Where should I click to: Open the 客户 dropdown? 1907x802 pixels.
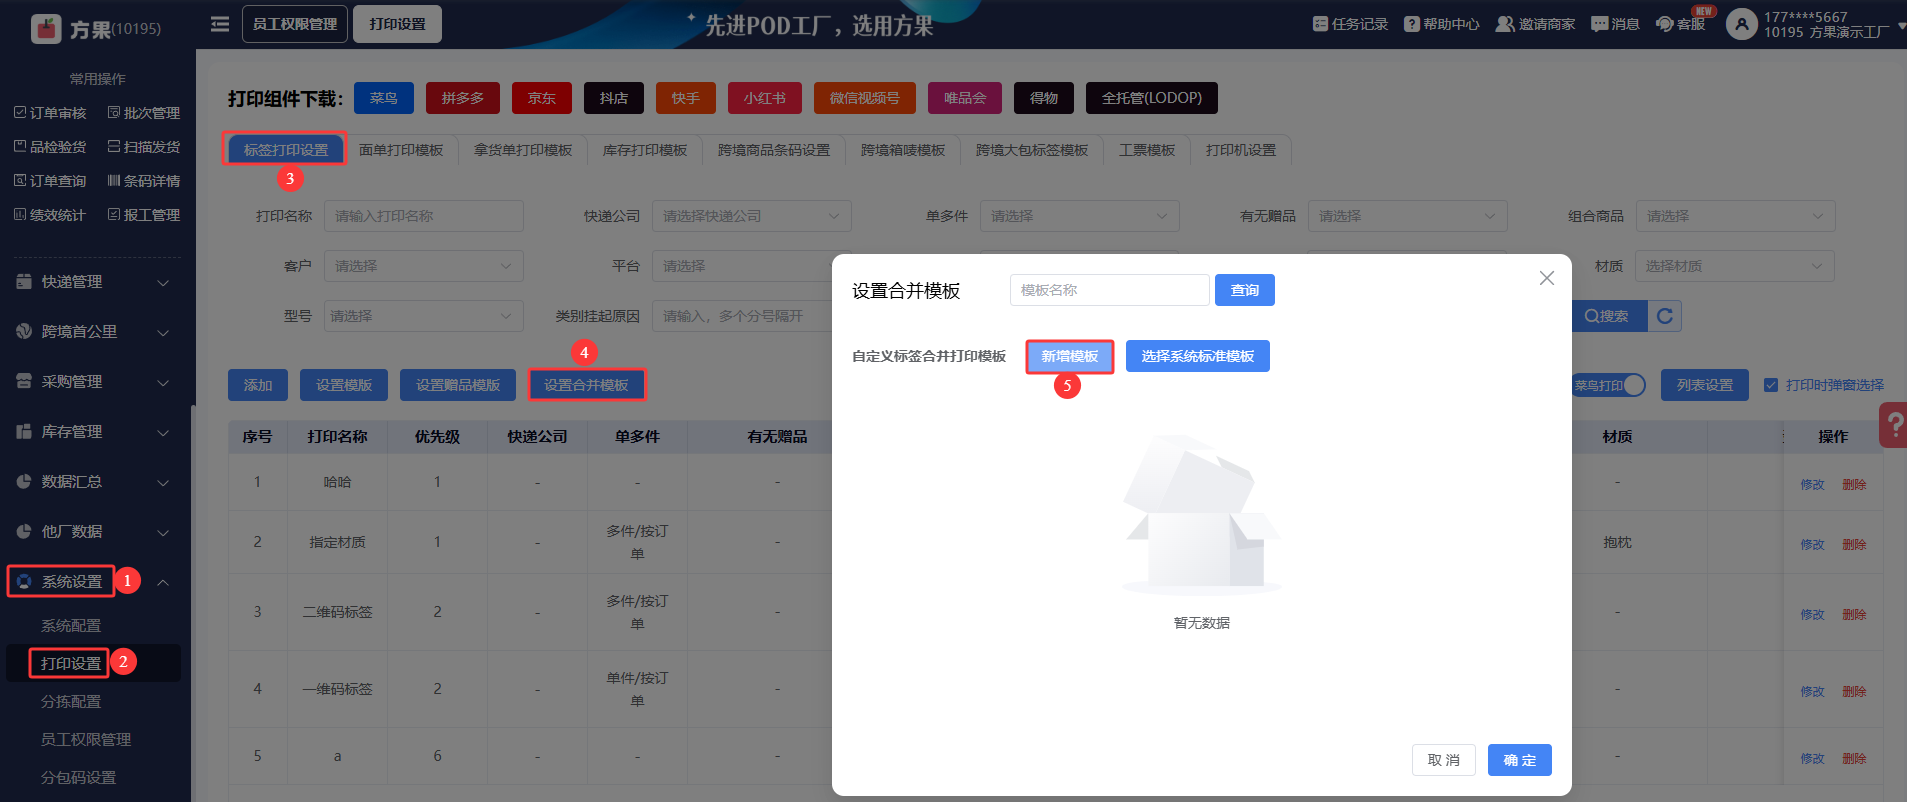424,266
